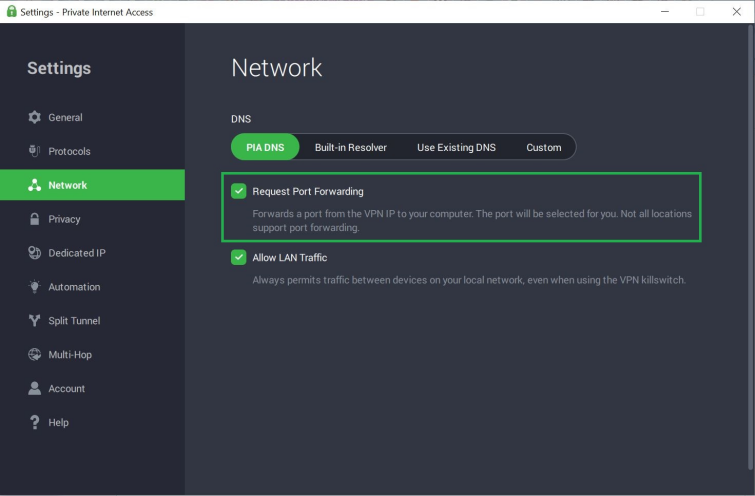Click the Allow LAN Traffic label text
Image resolution: width=755 pixels, height=496 pixels.
click(x=289, y=257)
